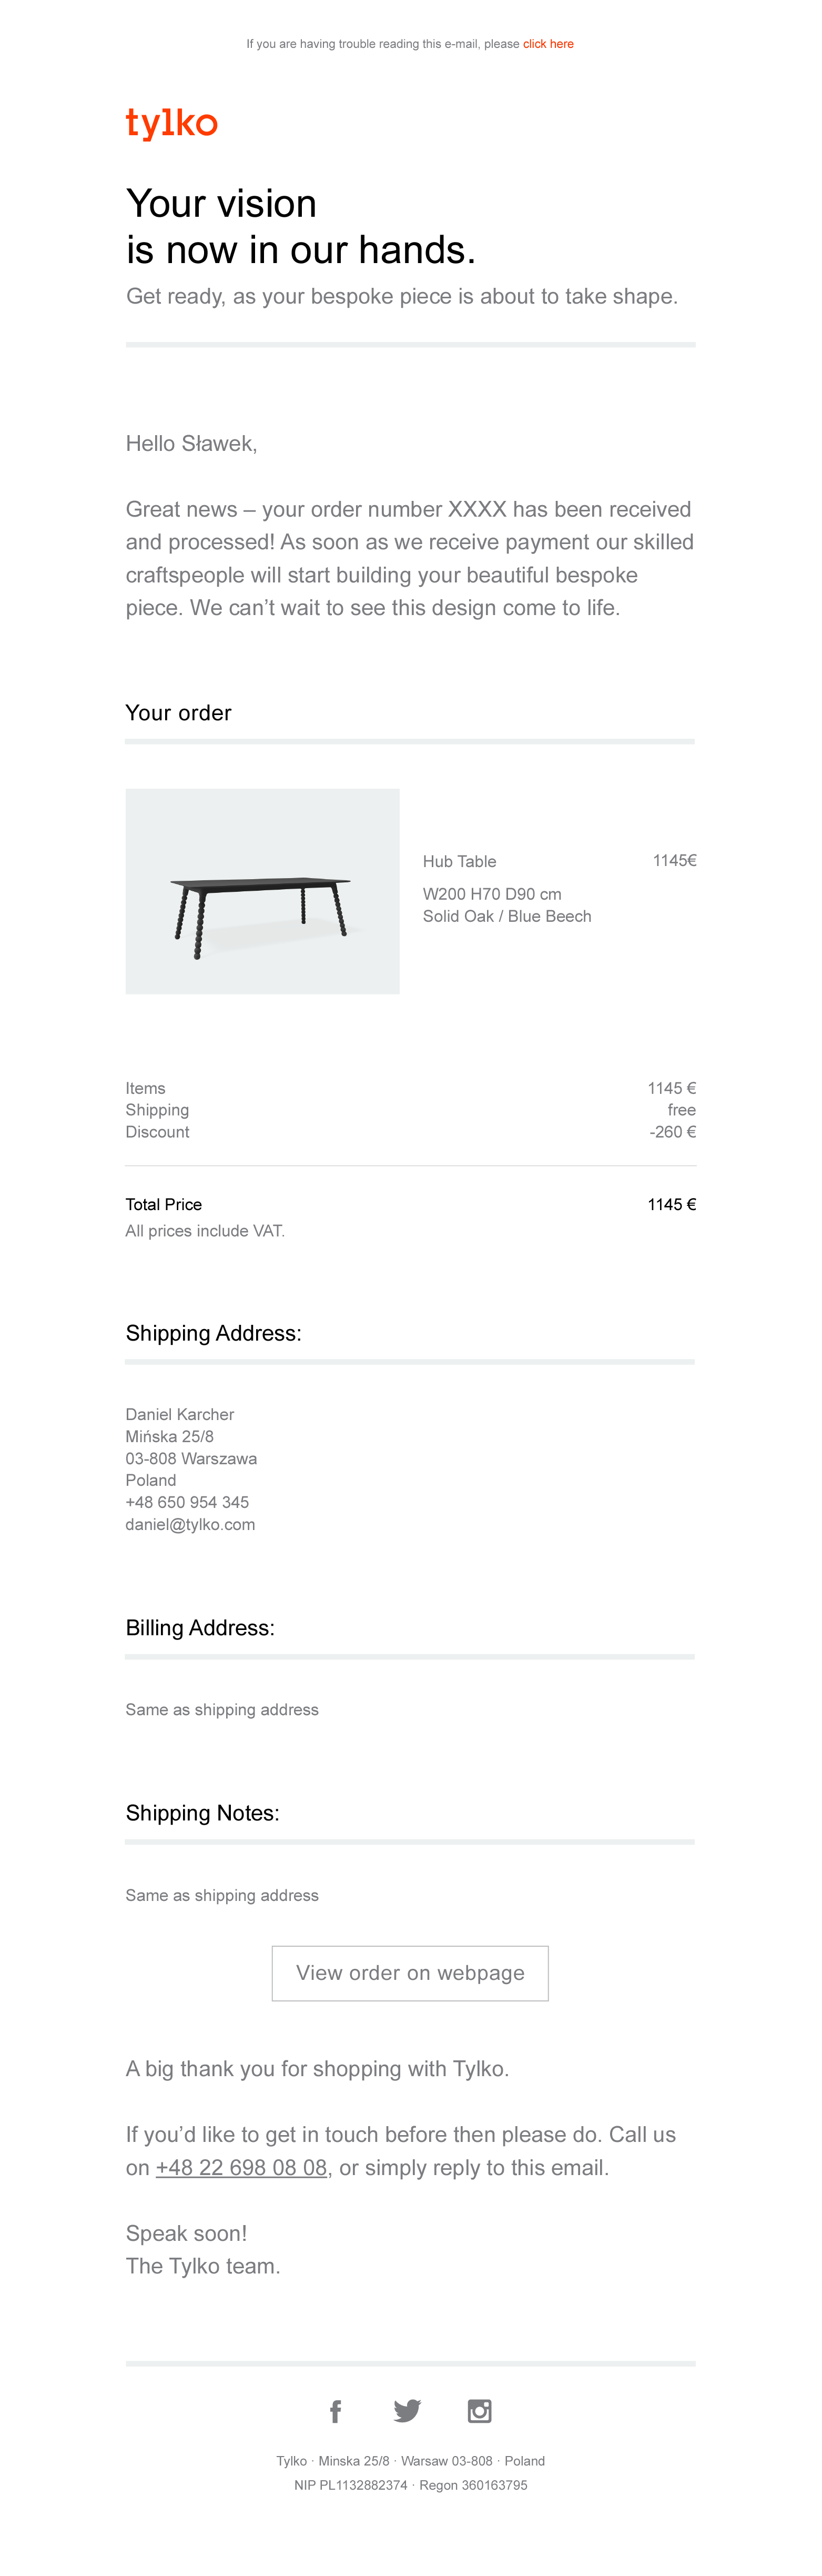Select the daniel@tylko.com email address
Image resolution: width=822 pixels, height=2576 pixels.
pyautogui.click(x=190, y=1524)
